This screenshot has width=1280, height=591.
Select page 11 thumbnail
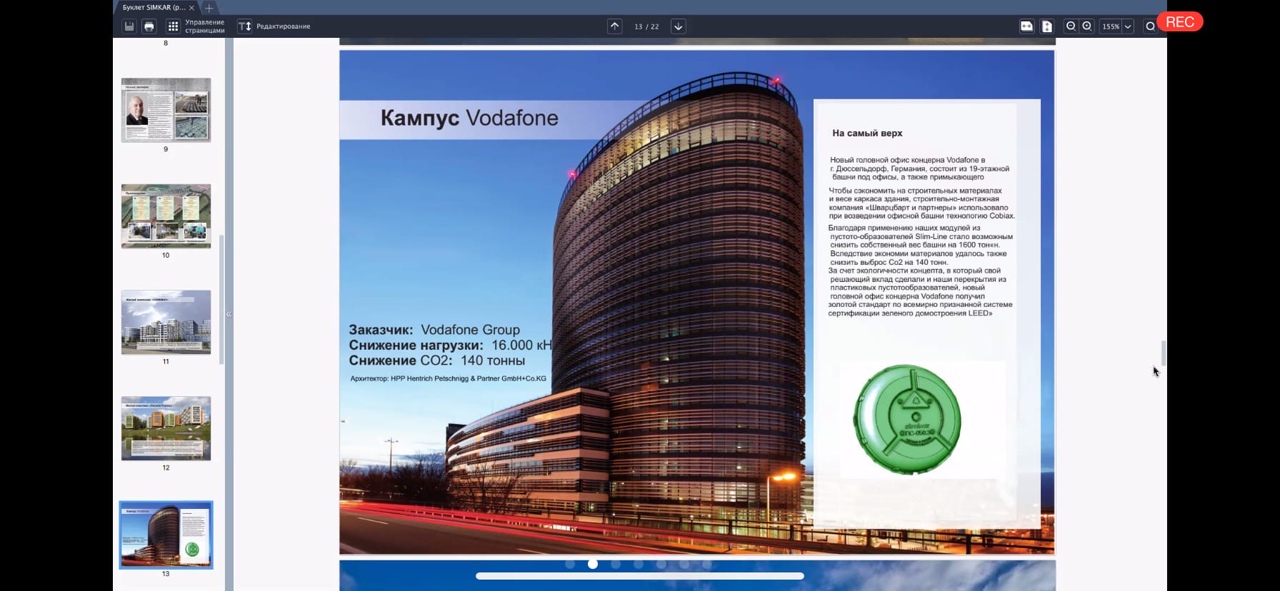pyautogui.click(x=166, y=322)
